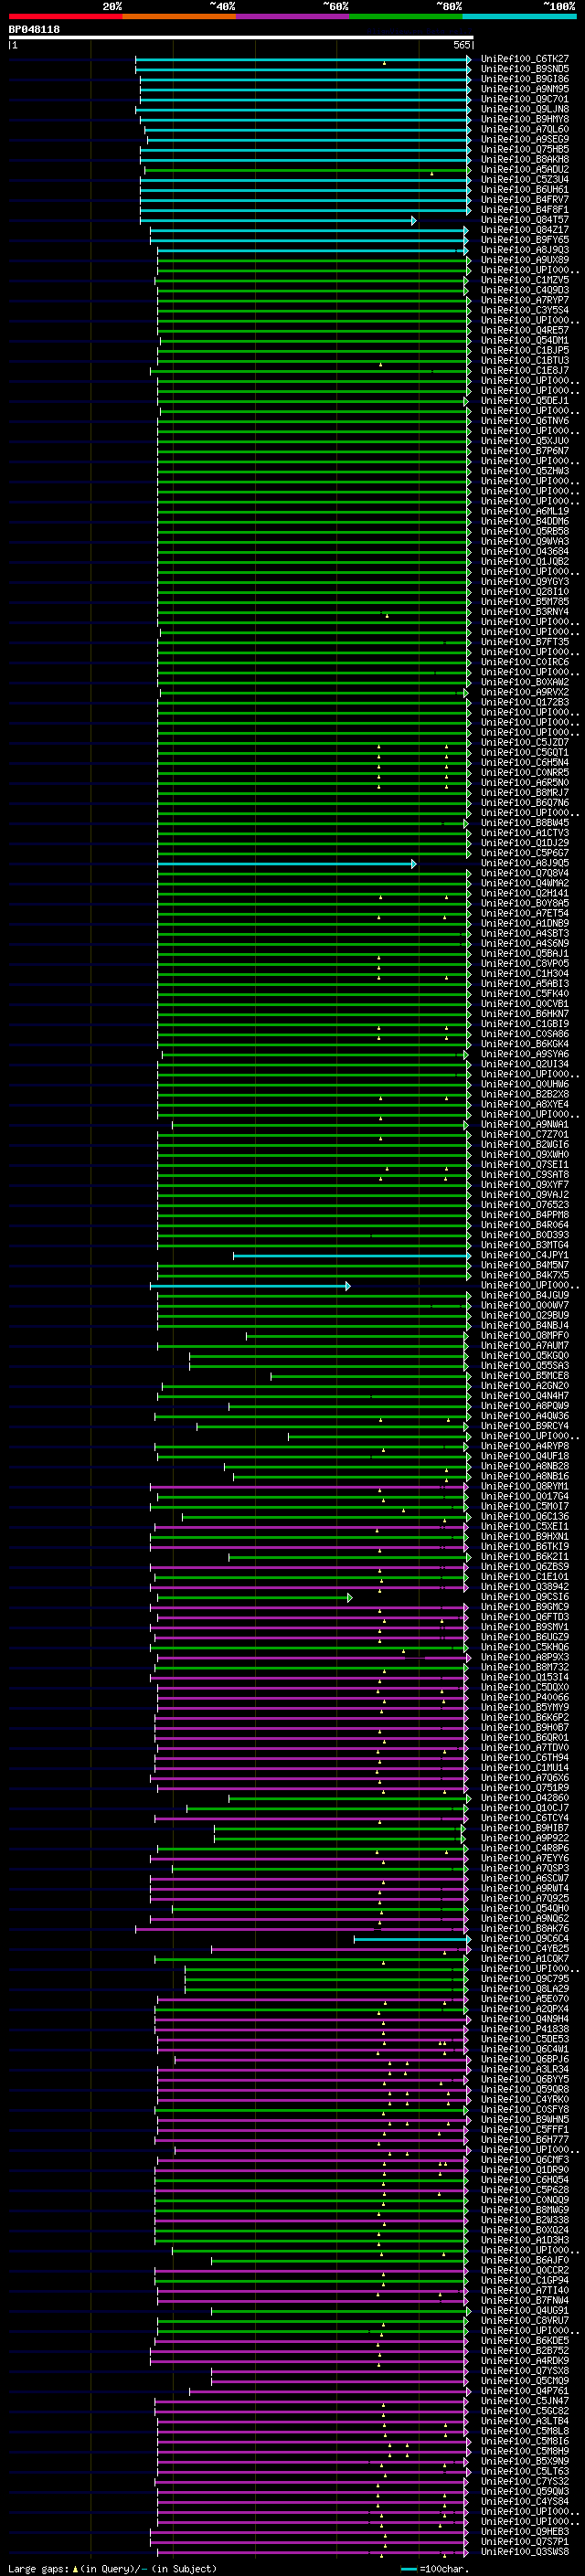Screen dimensions: 585x2576
Task: Select label UniRef100_Q6BPJ6
Action: click(x=524, y=2059)
